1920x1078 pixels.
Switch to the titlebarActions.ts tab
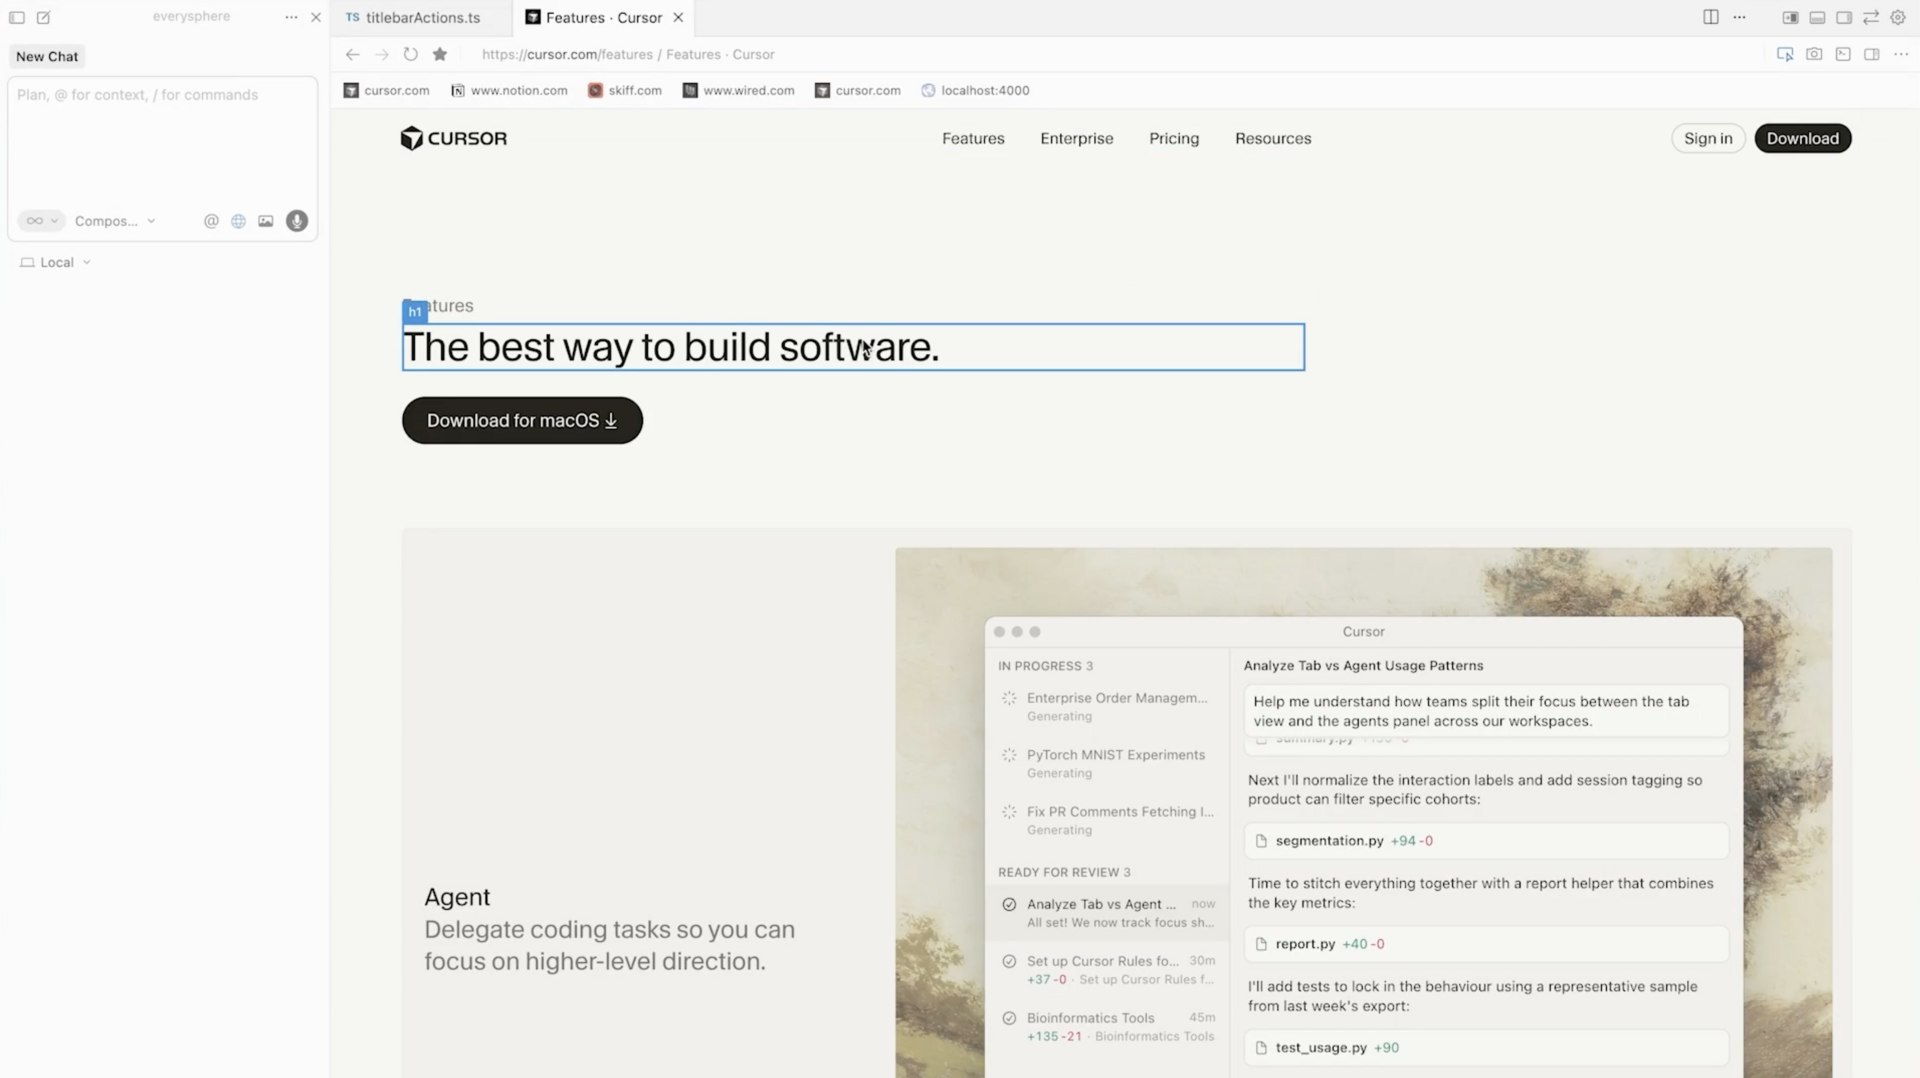coord(420,17)
